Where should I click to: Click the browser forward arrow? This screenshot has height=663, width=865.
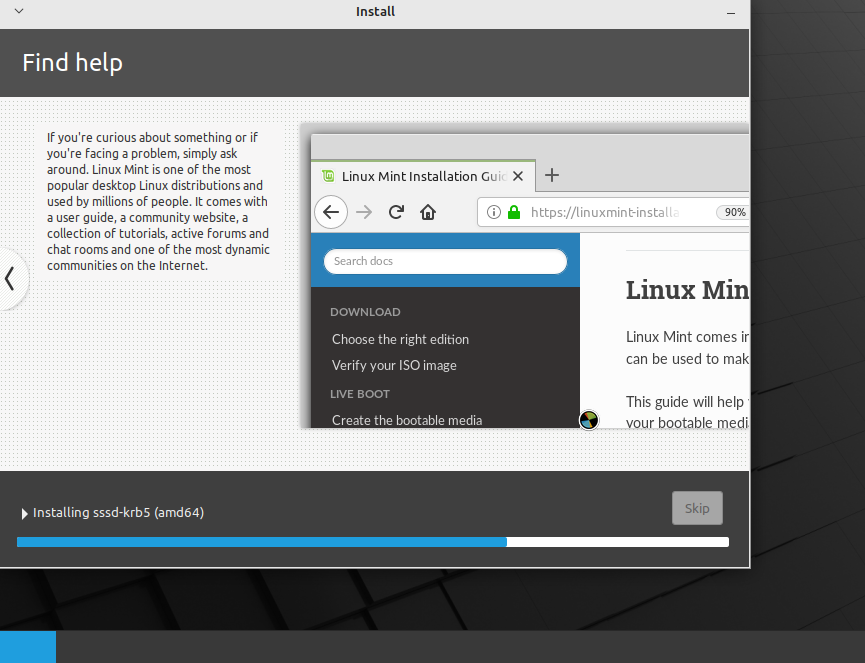pyautogui.click(x=364, y=212)
